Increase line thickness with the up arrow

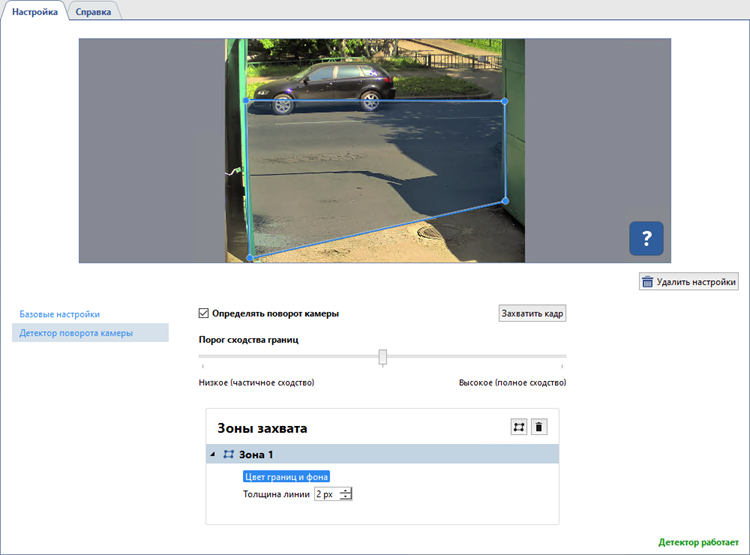pyautogui.click(x=346, y=490)
